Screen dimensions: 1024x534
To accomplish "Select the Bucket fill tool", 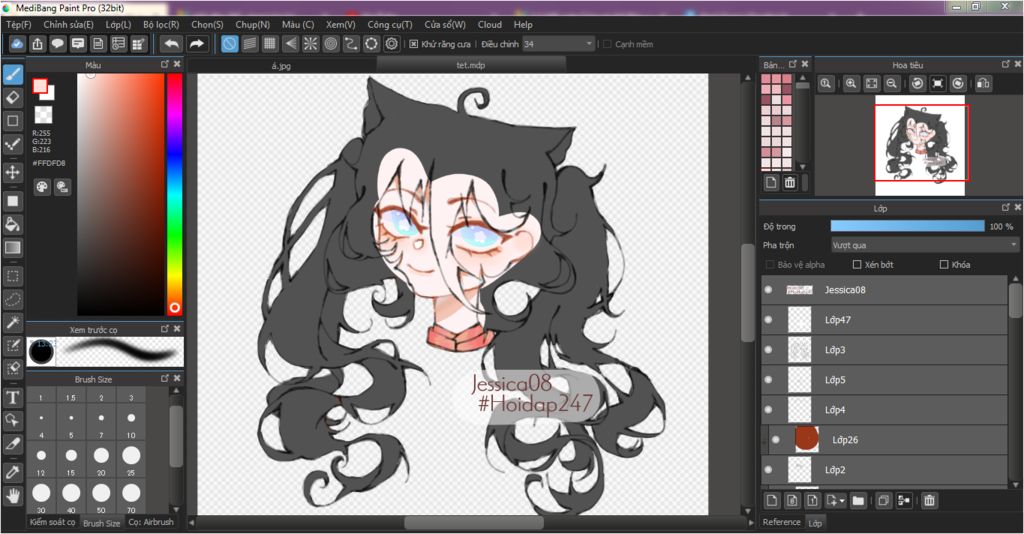I will (12, 225).
